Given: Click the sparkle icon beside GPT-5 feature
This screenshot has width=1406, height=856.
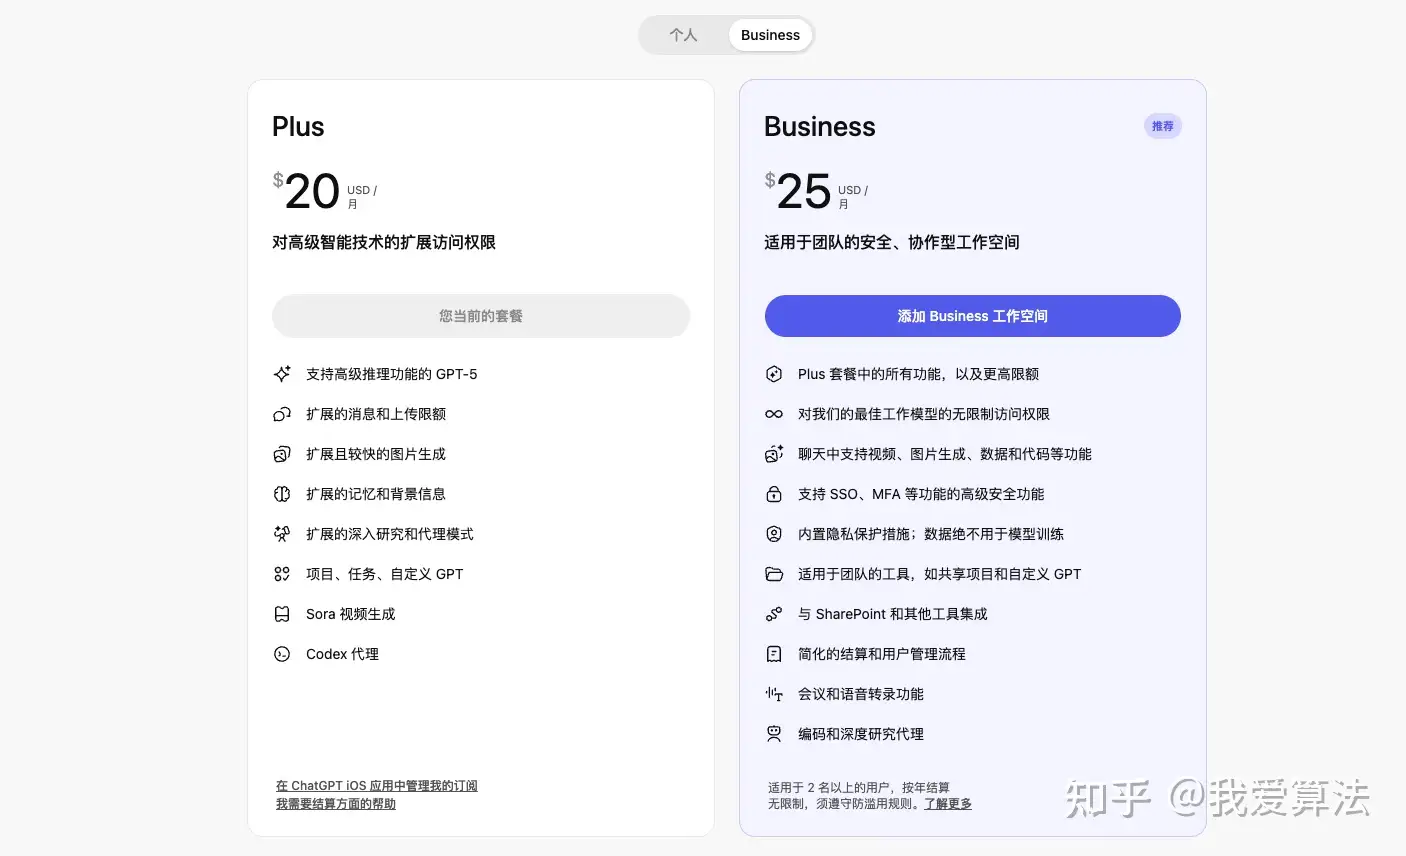Looking at the screenshot, I should pyautogui.click(x=282, y=374).
